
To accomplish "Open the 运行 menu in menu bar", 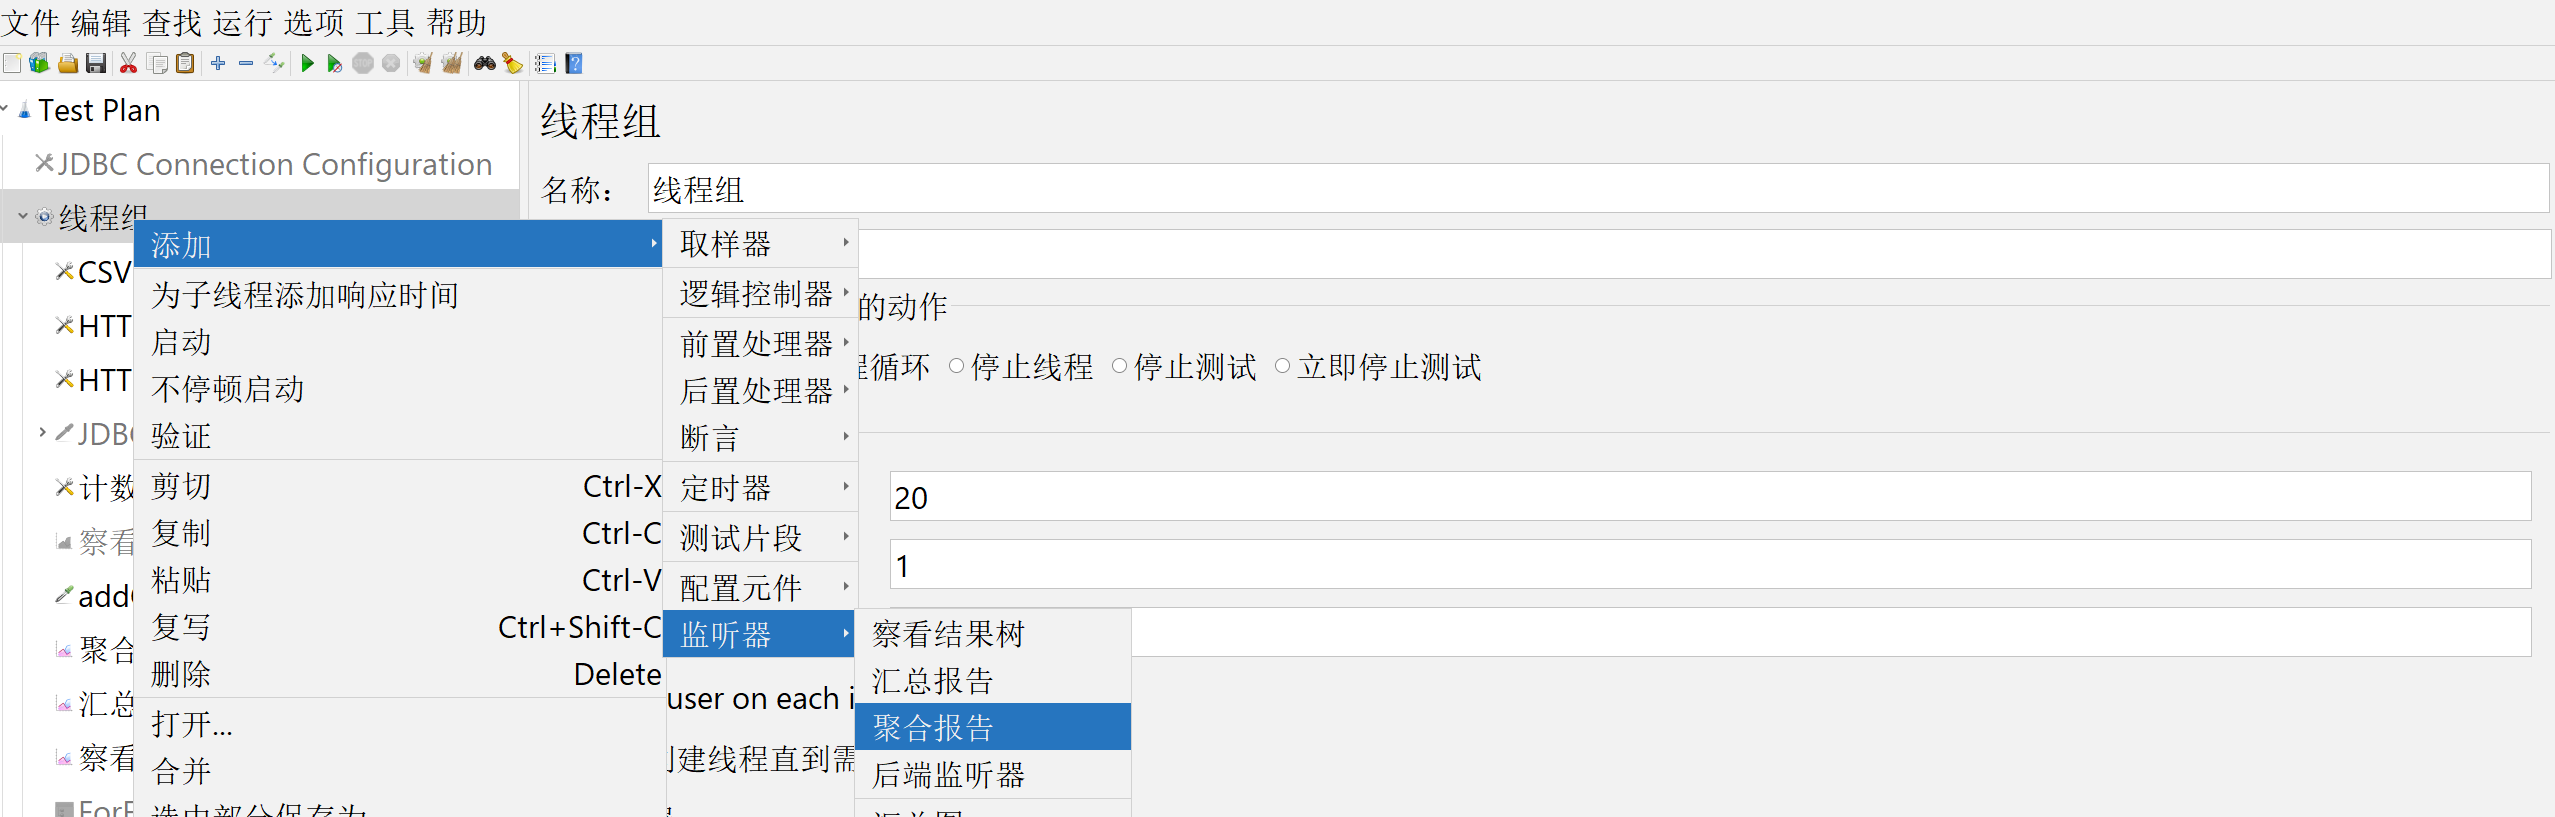I will pyautogui.click(x=242, y=22).
